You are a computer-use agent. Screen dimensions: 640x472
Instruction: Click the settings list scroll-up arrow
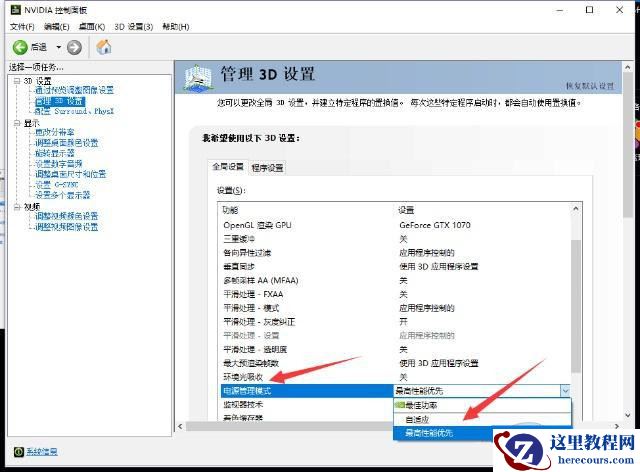point(576,209)
